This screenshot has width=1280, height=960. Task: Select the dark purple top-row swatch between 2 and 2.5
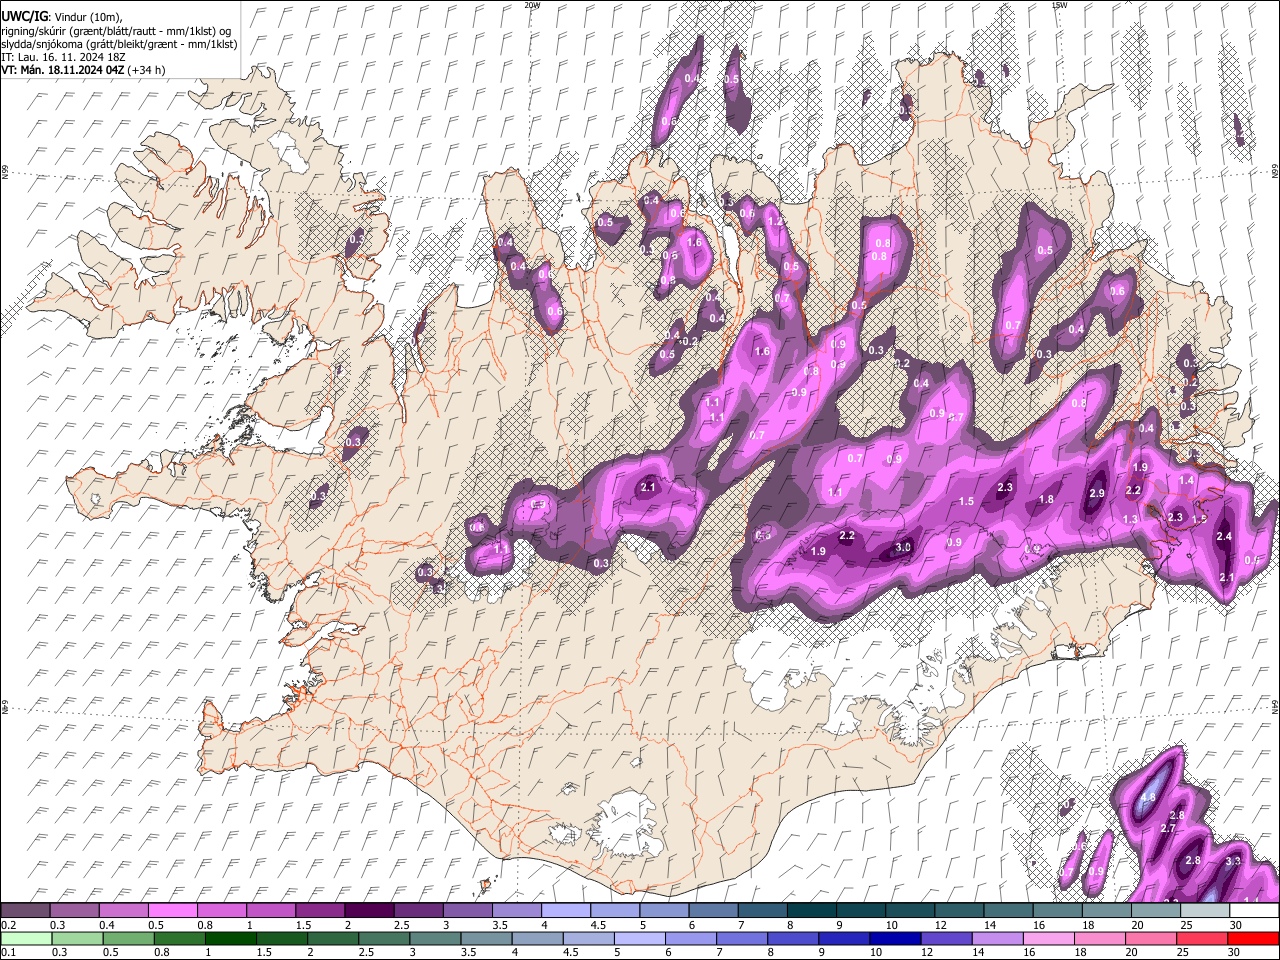(368, 911)
